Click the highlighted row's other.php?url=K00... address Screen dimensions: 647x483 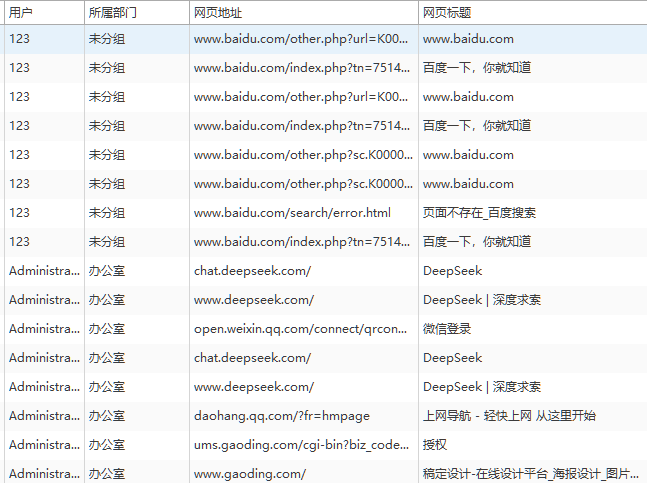pyautogui.click(x=301, y=39)
